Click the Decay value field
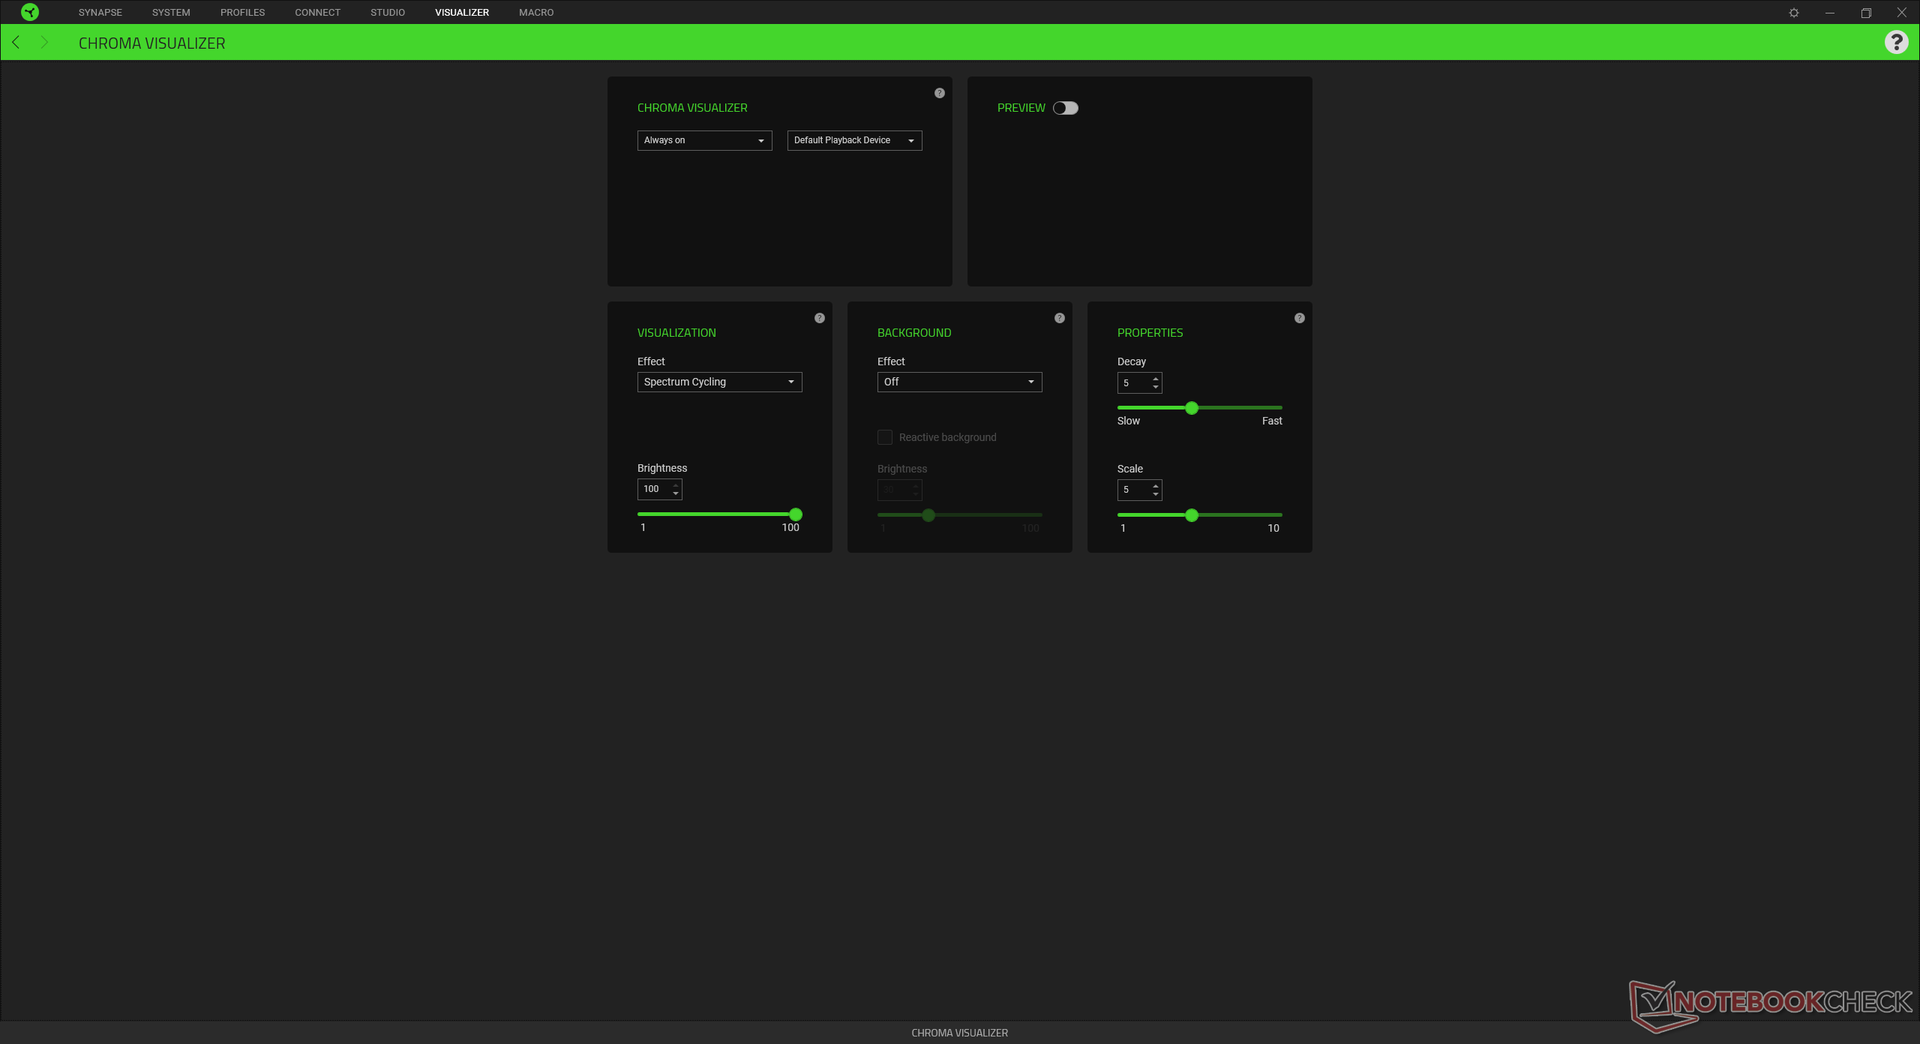 [1134, 383]
